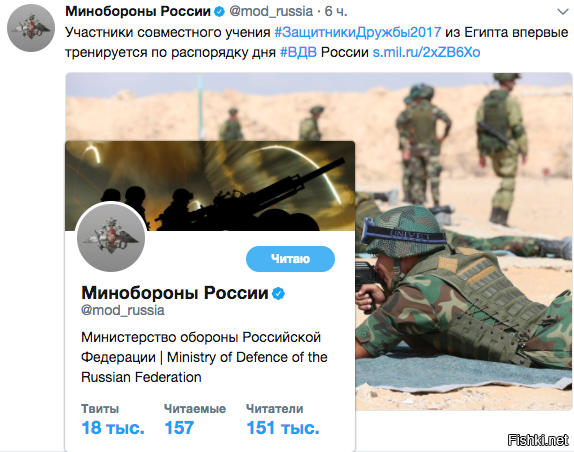Click @mod_russia handle in hover card
The width and height of the screenshot is (574, 452).
tap(123, 310)
